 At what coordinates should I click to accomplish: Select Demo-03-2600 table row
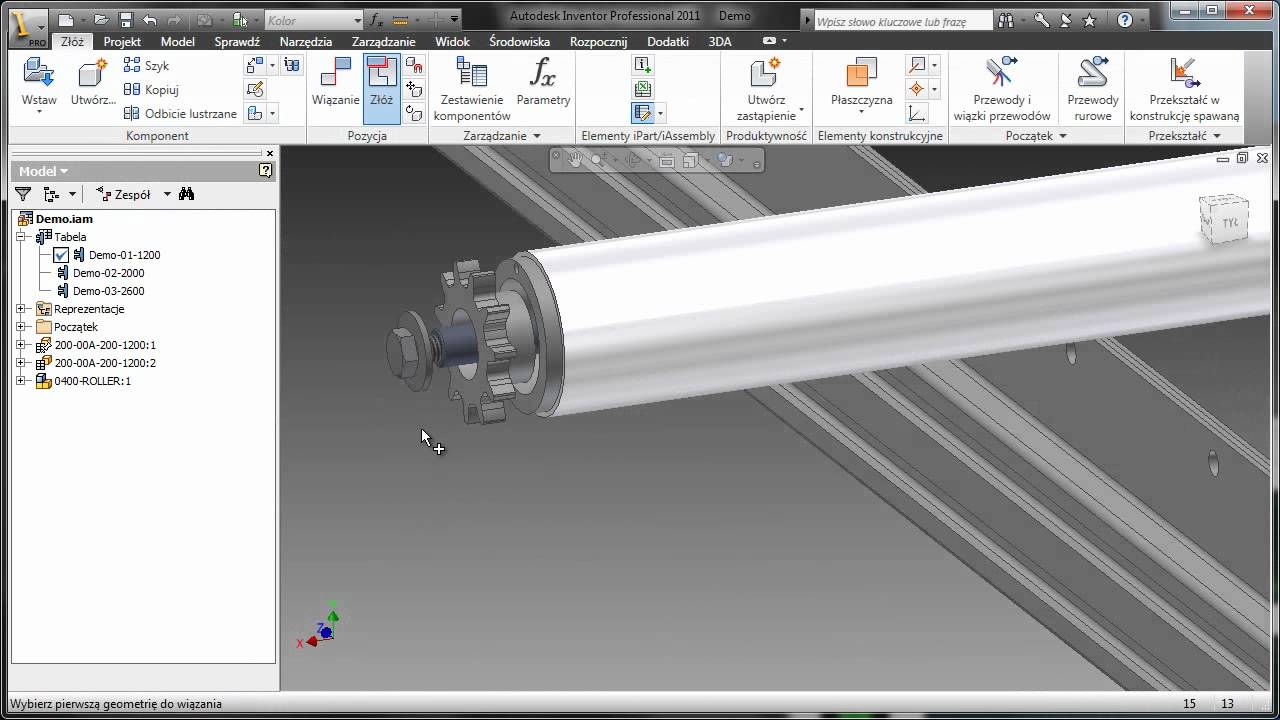pos(108,291)
